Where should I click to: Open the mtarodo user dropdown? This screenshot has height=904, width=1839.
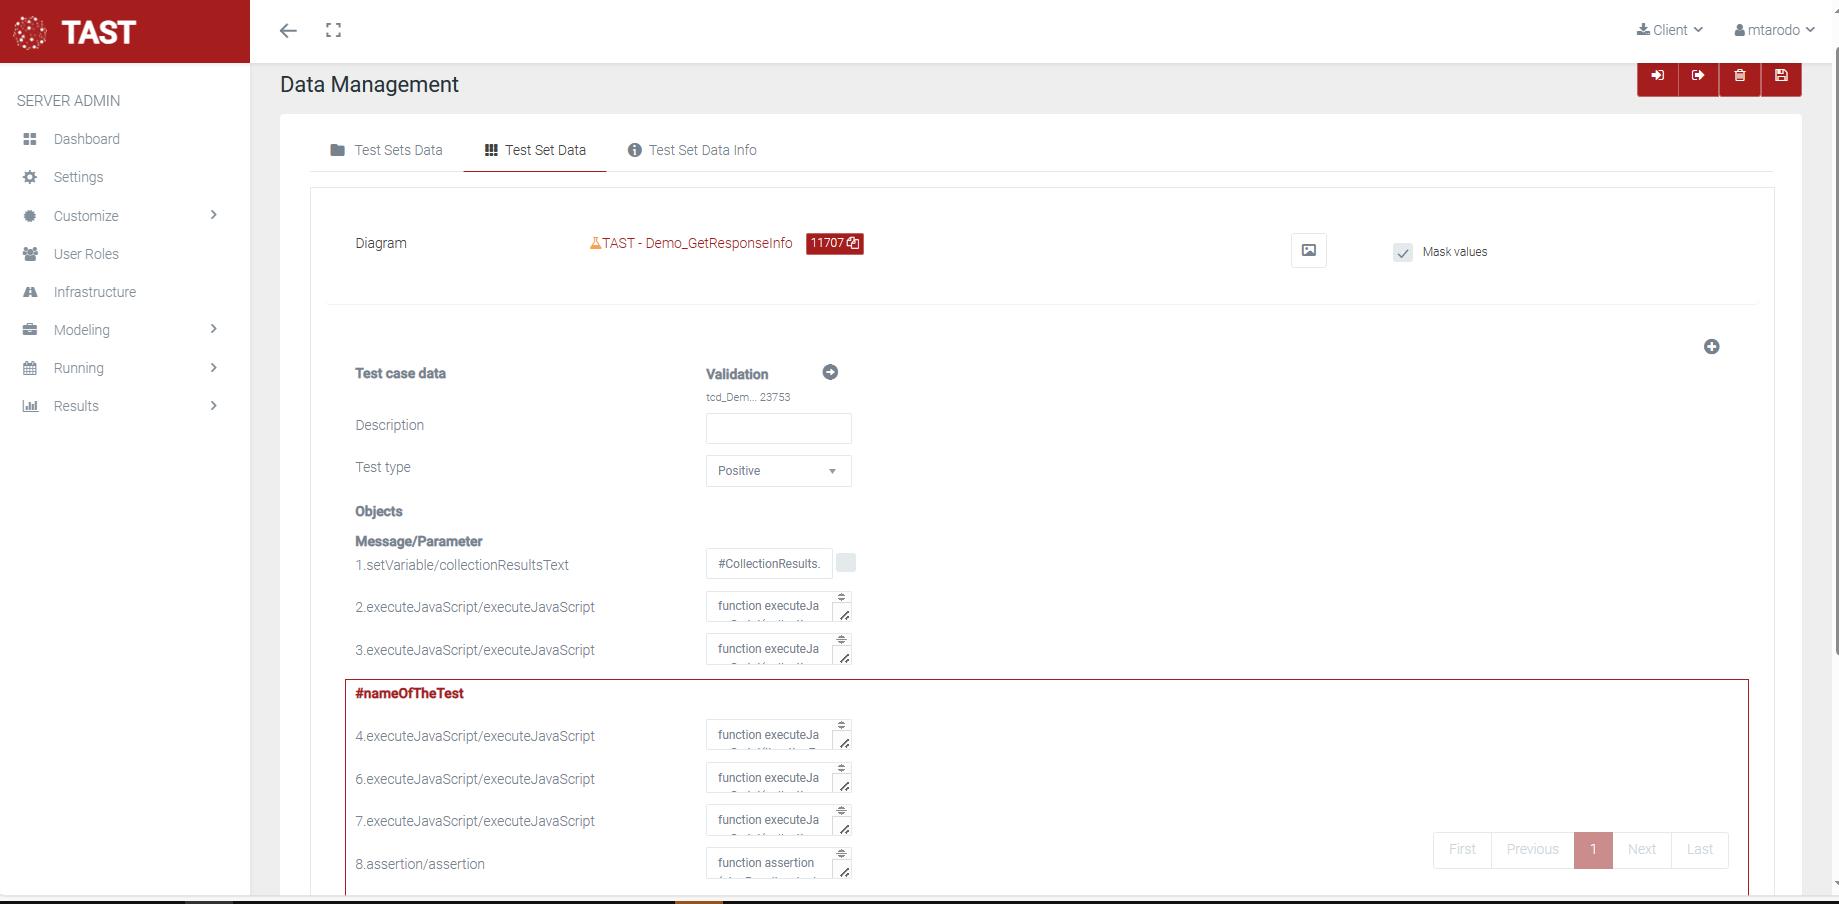coord(1774,30)
